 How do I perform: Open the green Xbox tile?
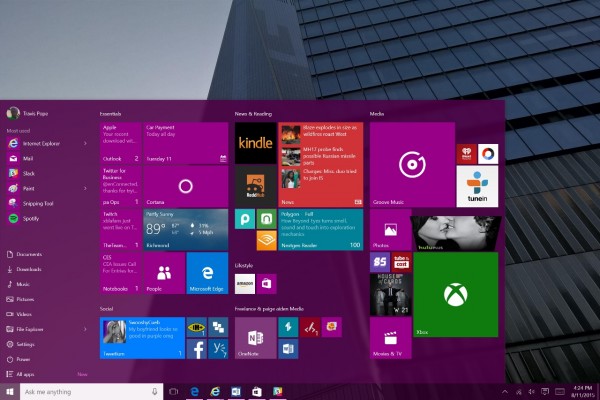(x=456, y=294)
